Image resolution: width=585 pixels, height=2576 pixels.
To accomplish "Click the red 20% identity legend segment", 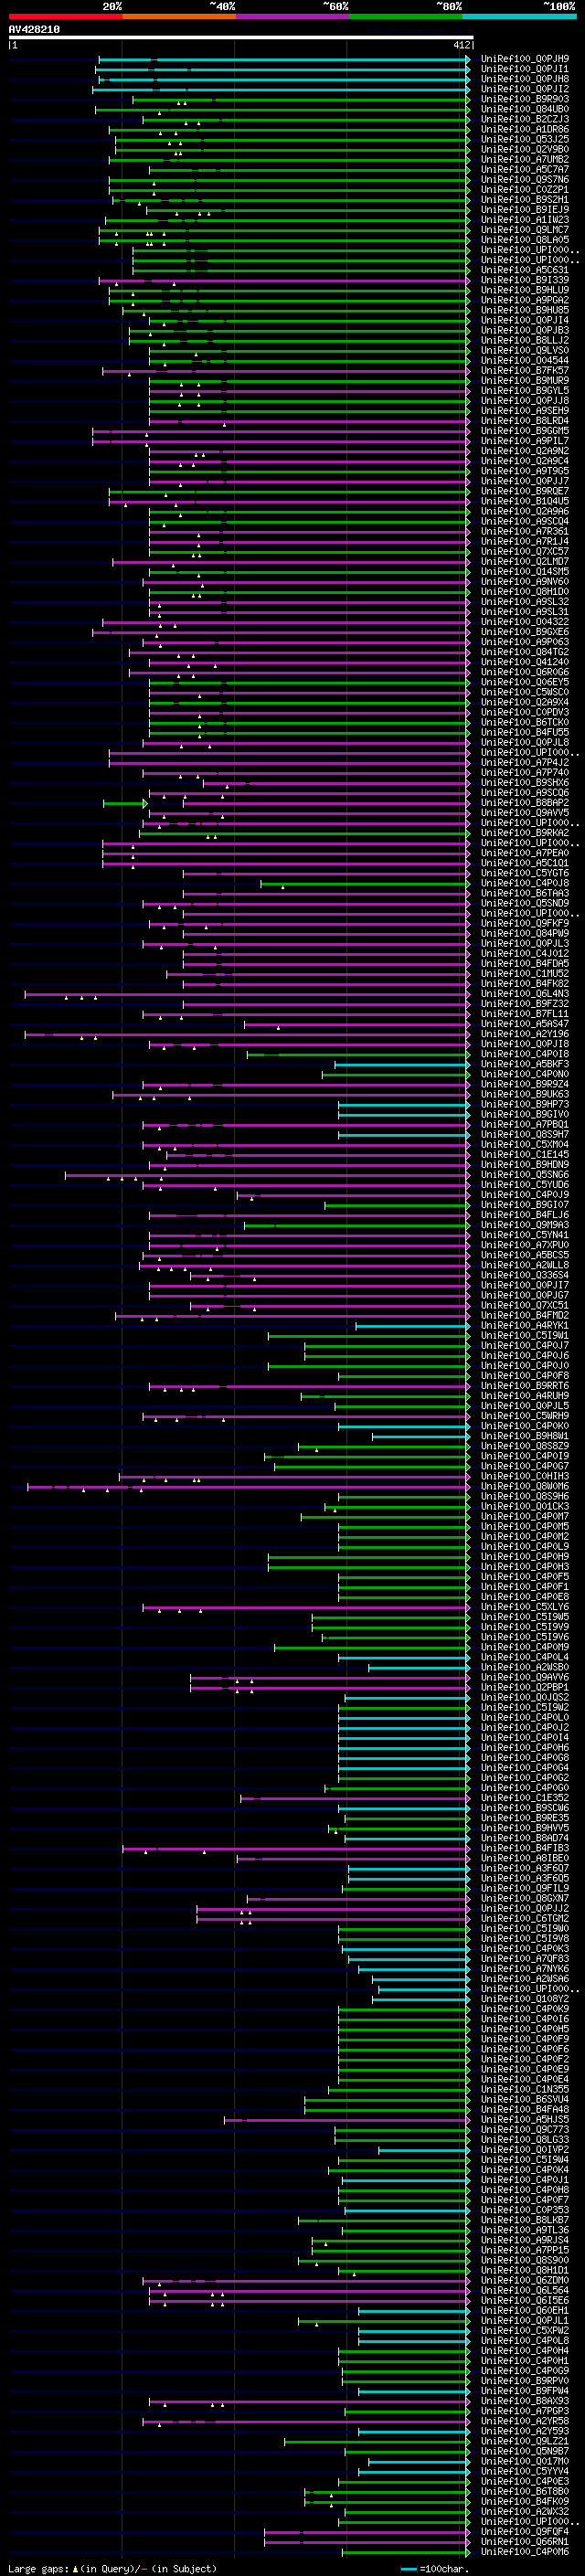I will pyautogui.click(x=65, y=16).
